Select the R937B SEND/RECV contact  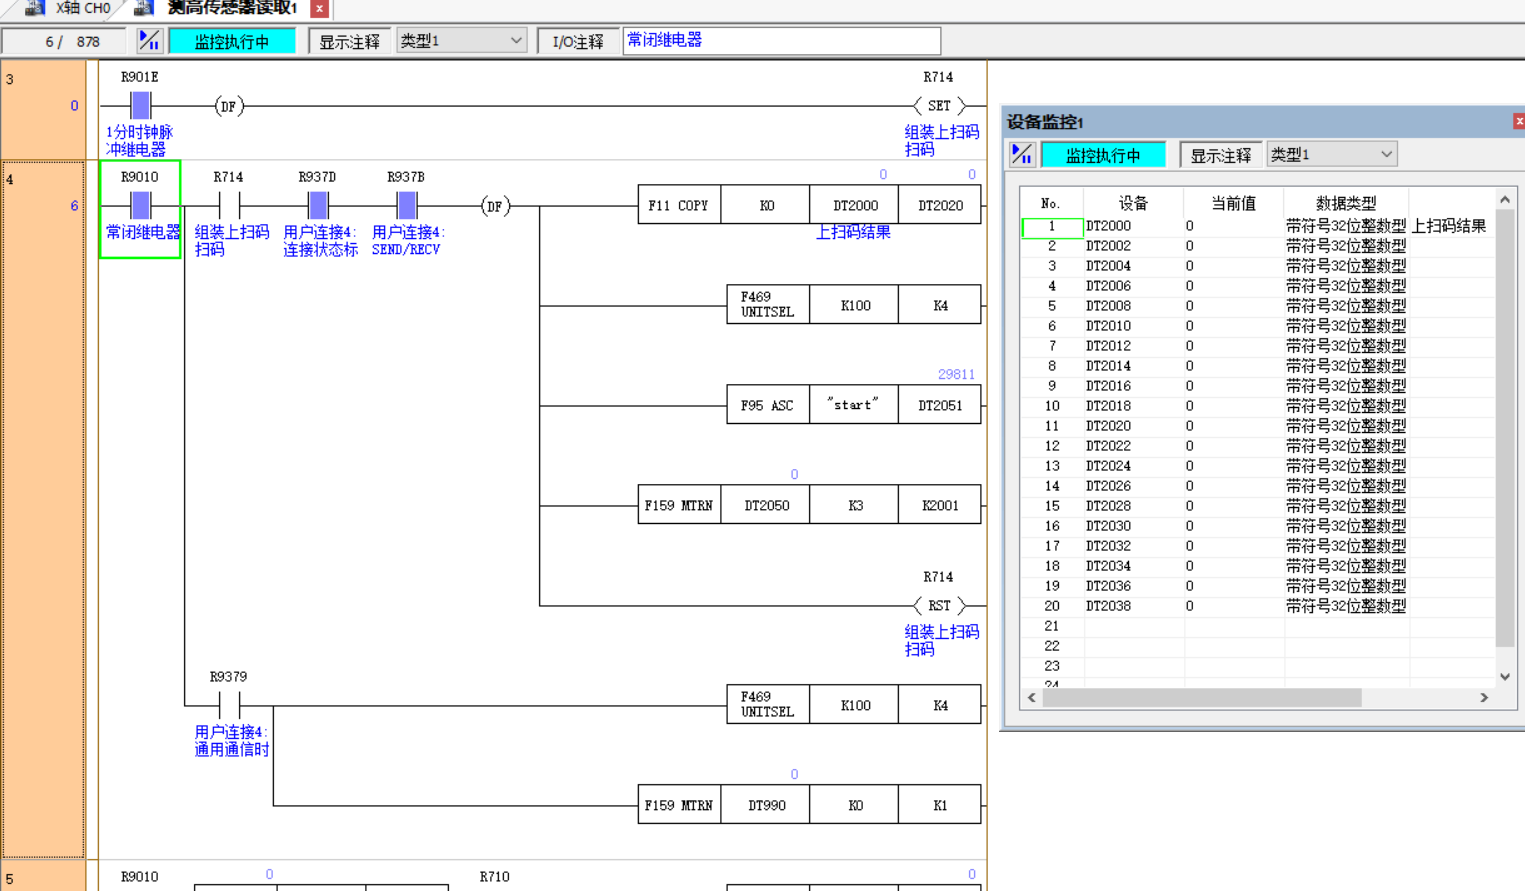tap(406, 206)
